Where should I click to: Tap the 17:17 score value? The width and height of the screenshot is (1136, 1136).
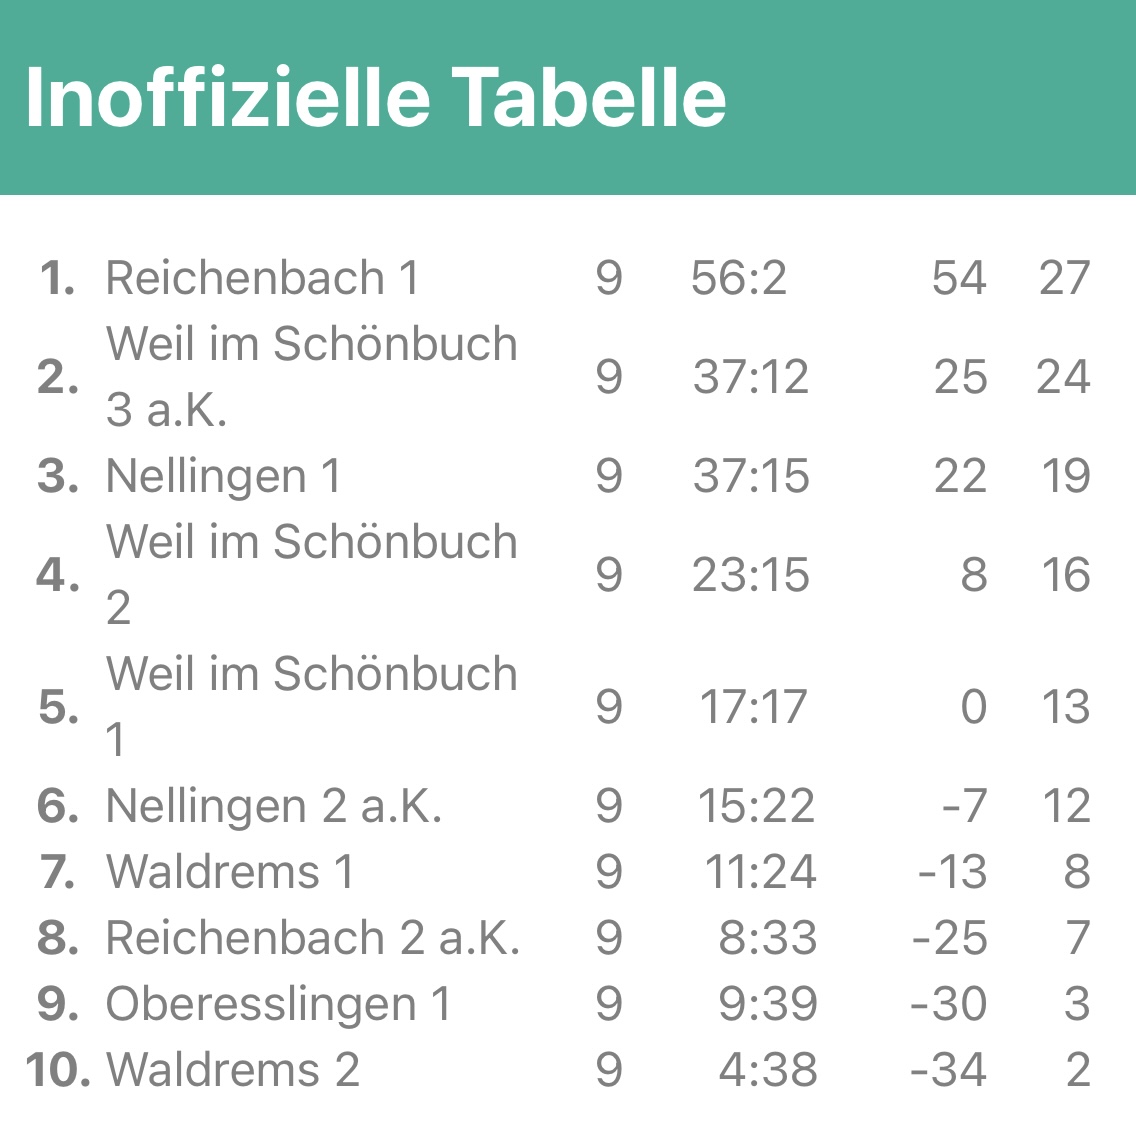pyautogui.click(x=753, y=707)
